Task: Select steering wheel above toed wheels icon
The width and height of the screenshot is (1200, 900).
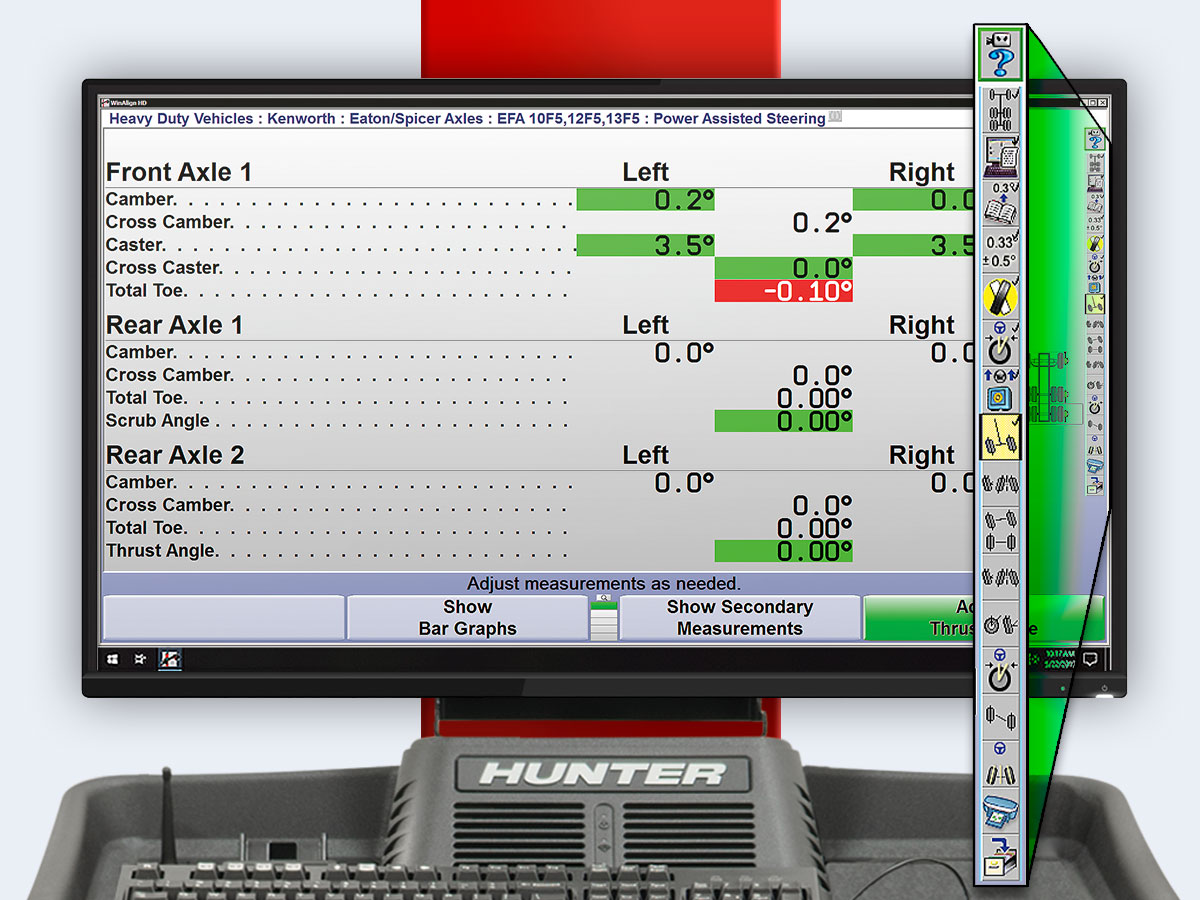Action: pos(999,764)
